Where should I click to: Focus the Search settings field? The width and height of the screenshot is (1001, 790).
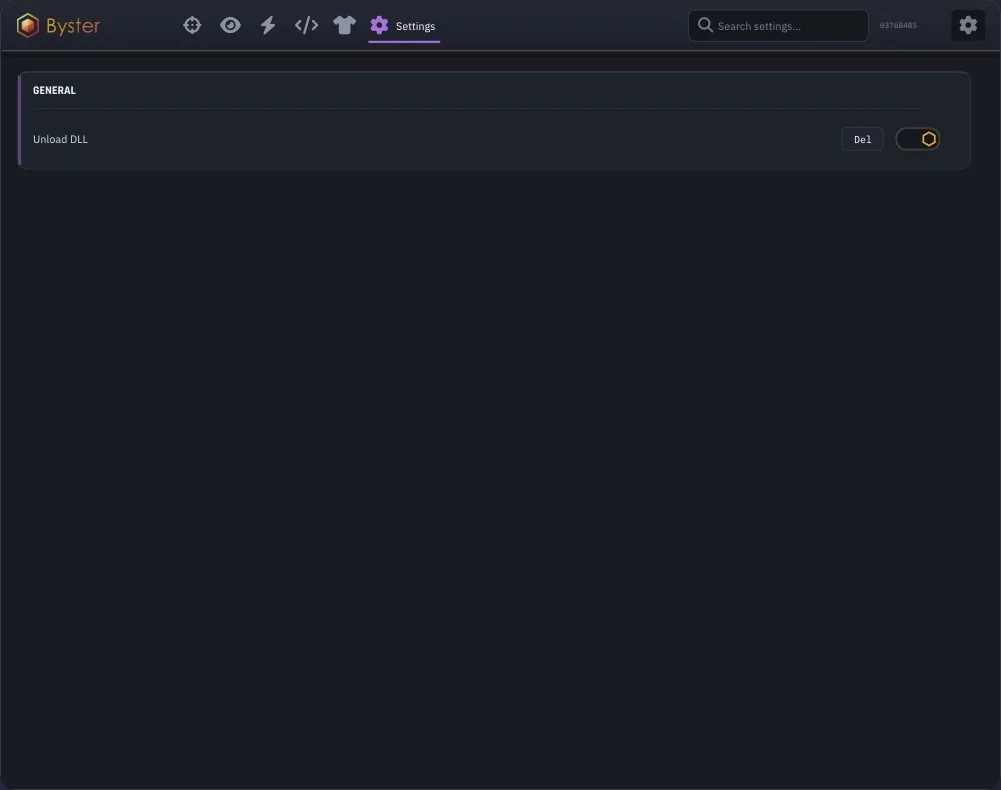(x=778, y=26)
